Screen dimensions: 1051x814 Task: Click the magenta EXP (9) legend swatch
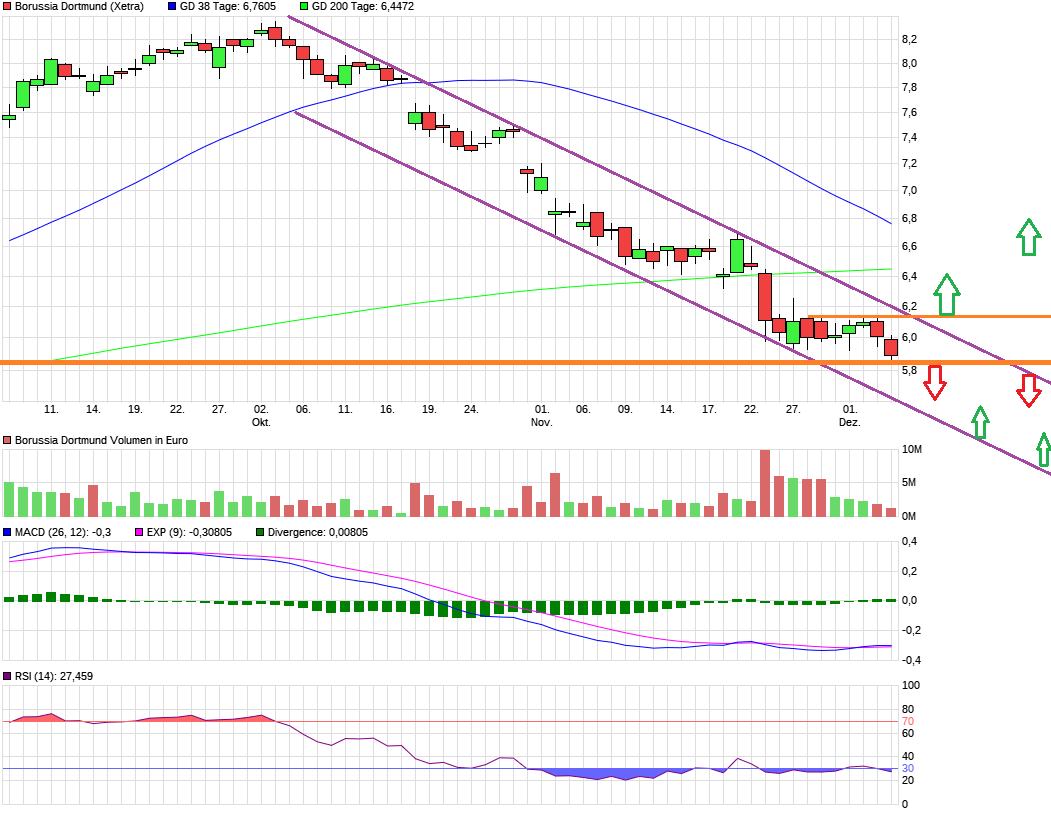pyautogui.click(x=139, y=532)
